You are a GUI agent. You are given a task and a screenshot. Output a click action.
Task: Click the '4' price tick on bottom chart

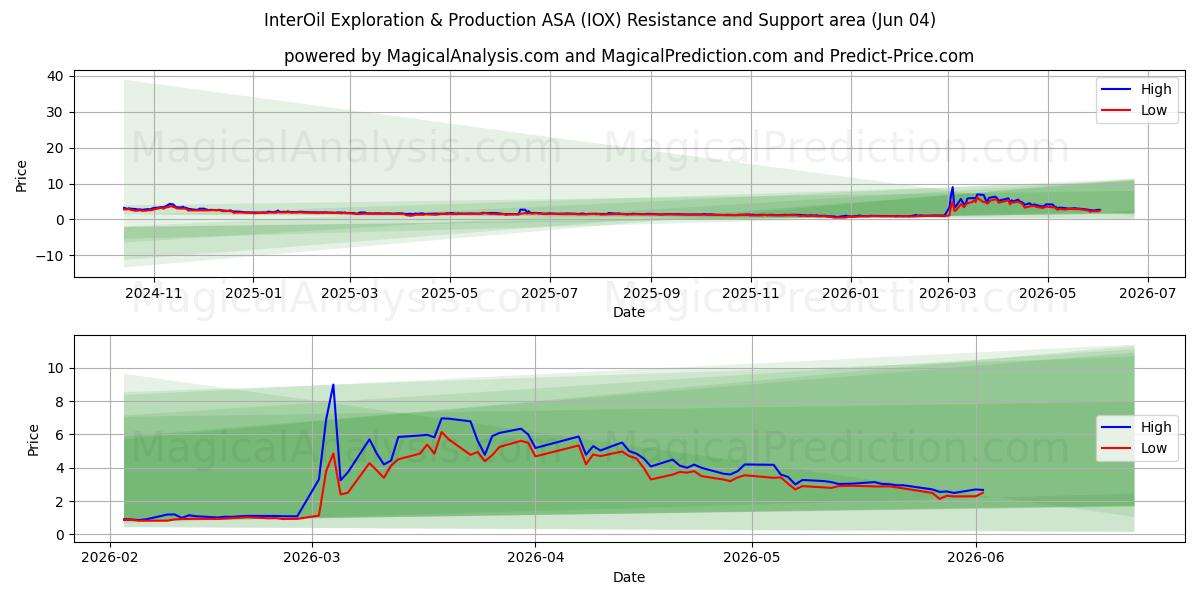pyautogui.click(x=61, y=468)
